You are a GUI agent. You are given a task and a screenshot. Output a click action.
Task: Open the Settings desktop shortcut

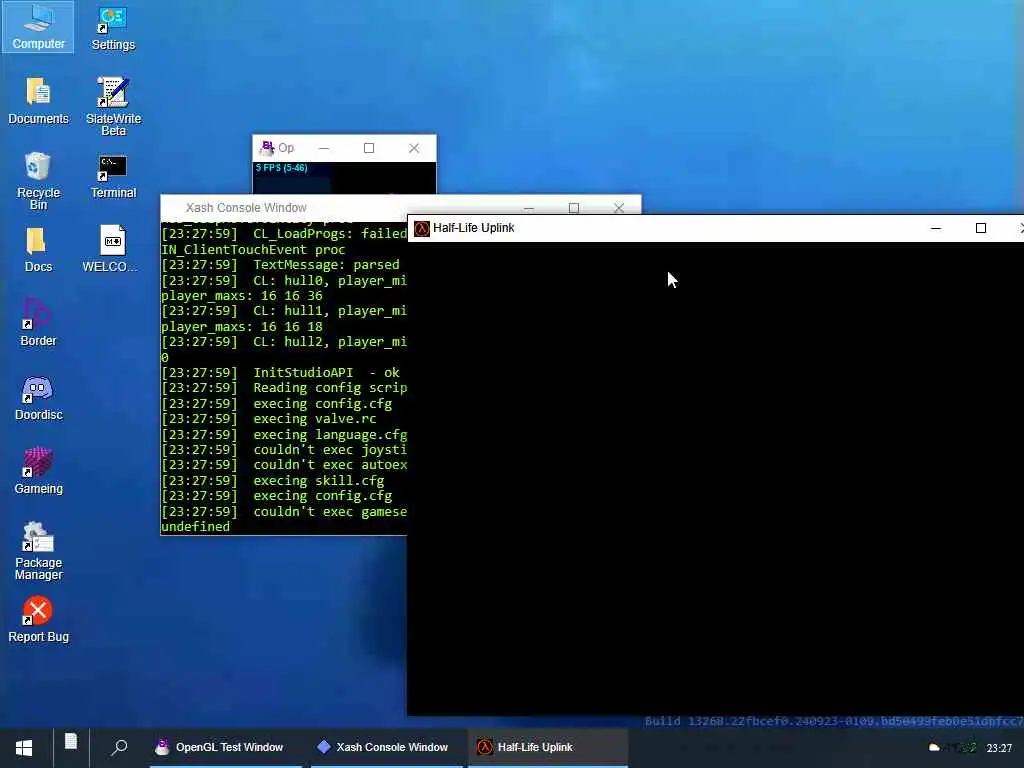(113, 28)
